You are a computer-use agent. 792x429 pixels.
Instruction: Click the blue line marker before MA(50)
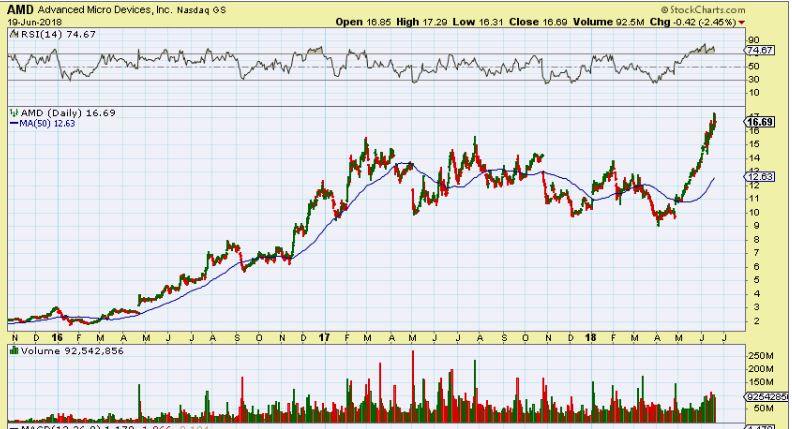14,123
